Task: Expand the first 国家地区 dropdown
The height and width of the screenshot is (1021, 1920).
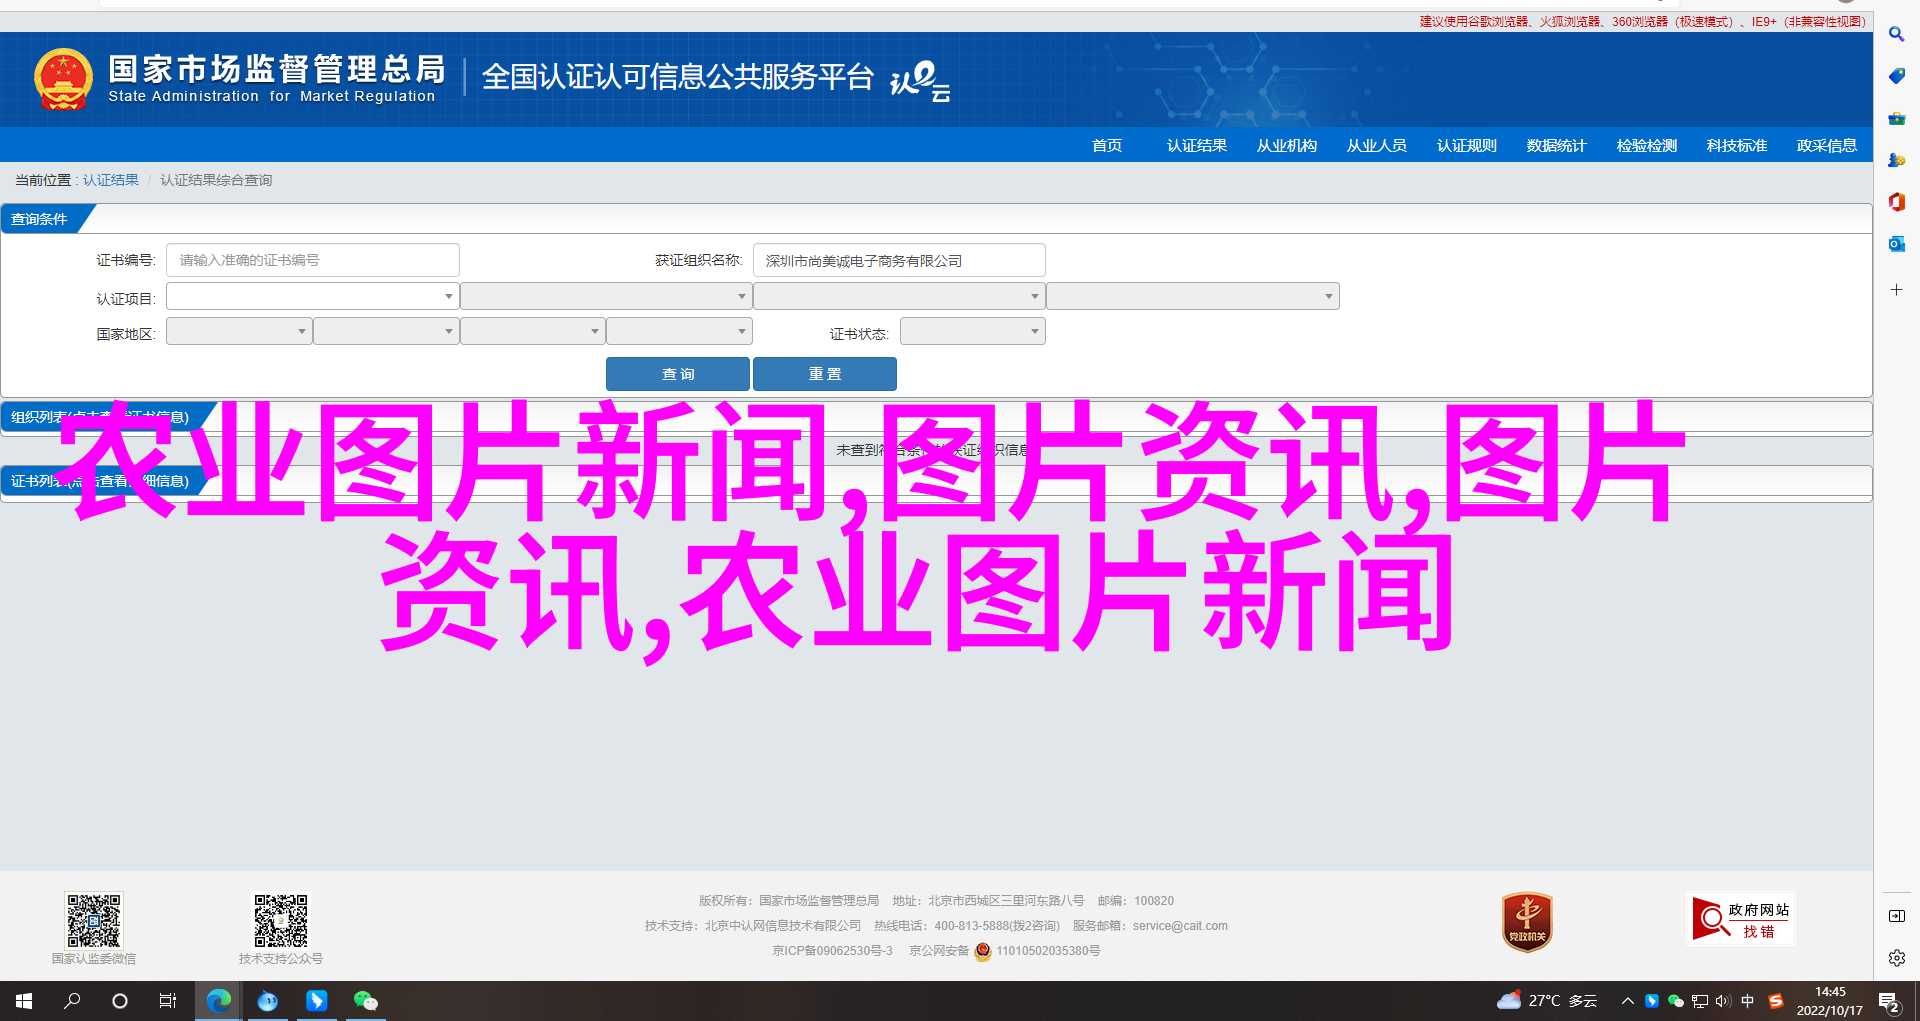Action: click(239, 331)
